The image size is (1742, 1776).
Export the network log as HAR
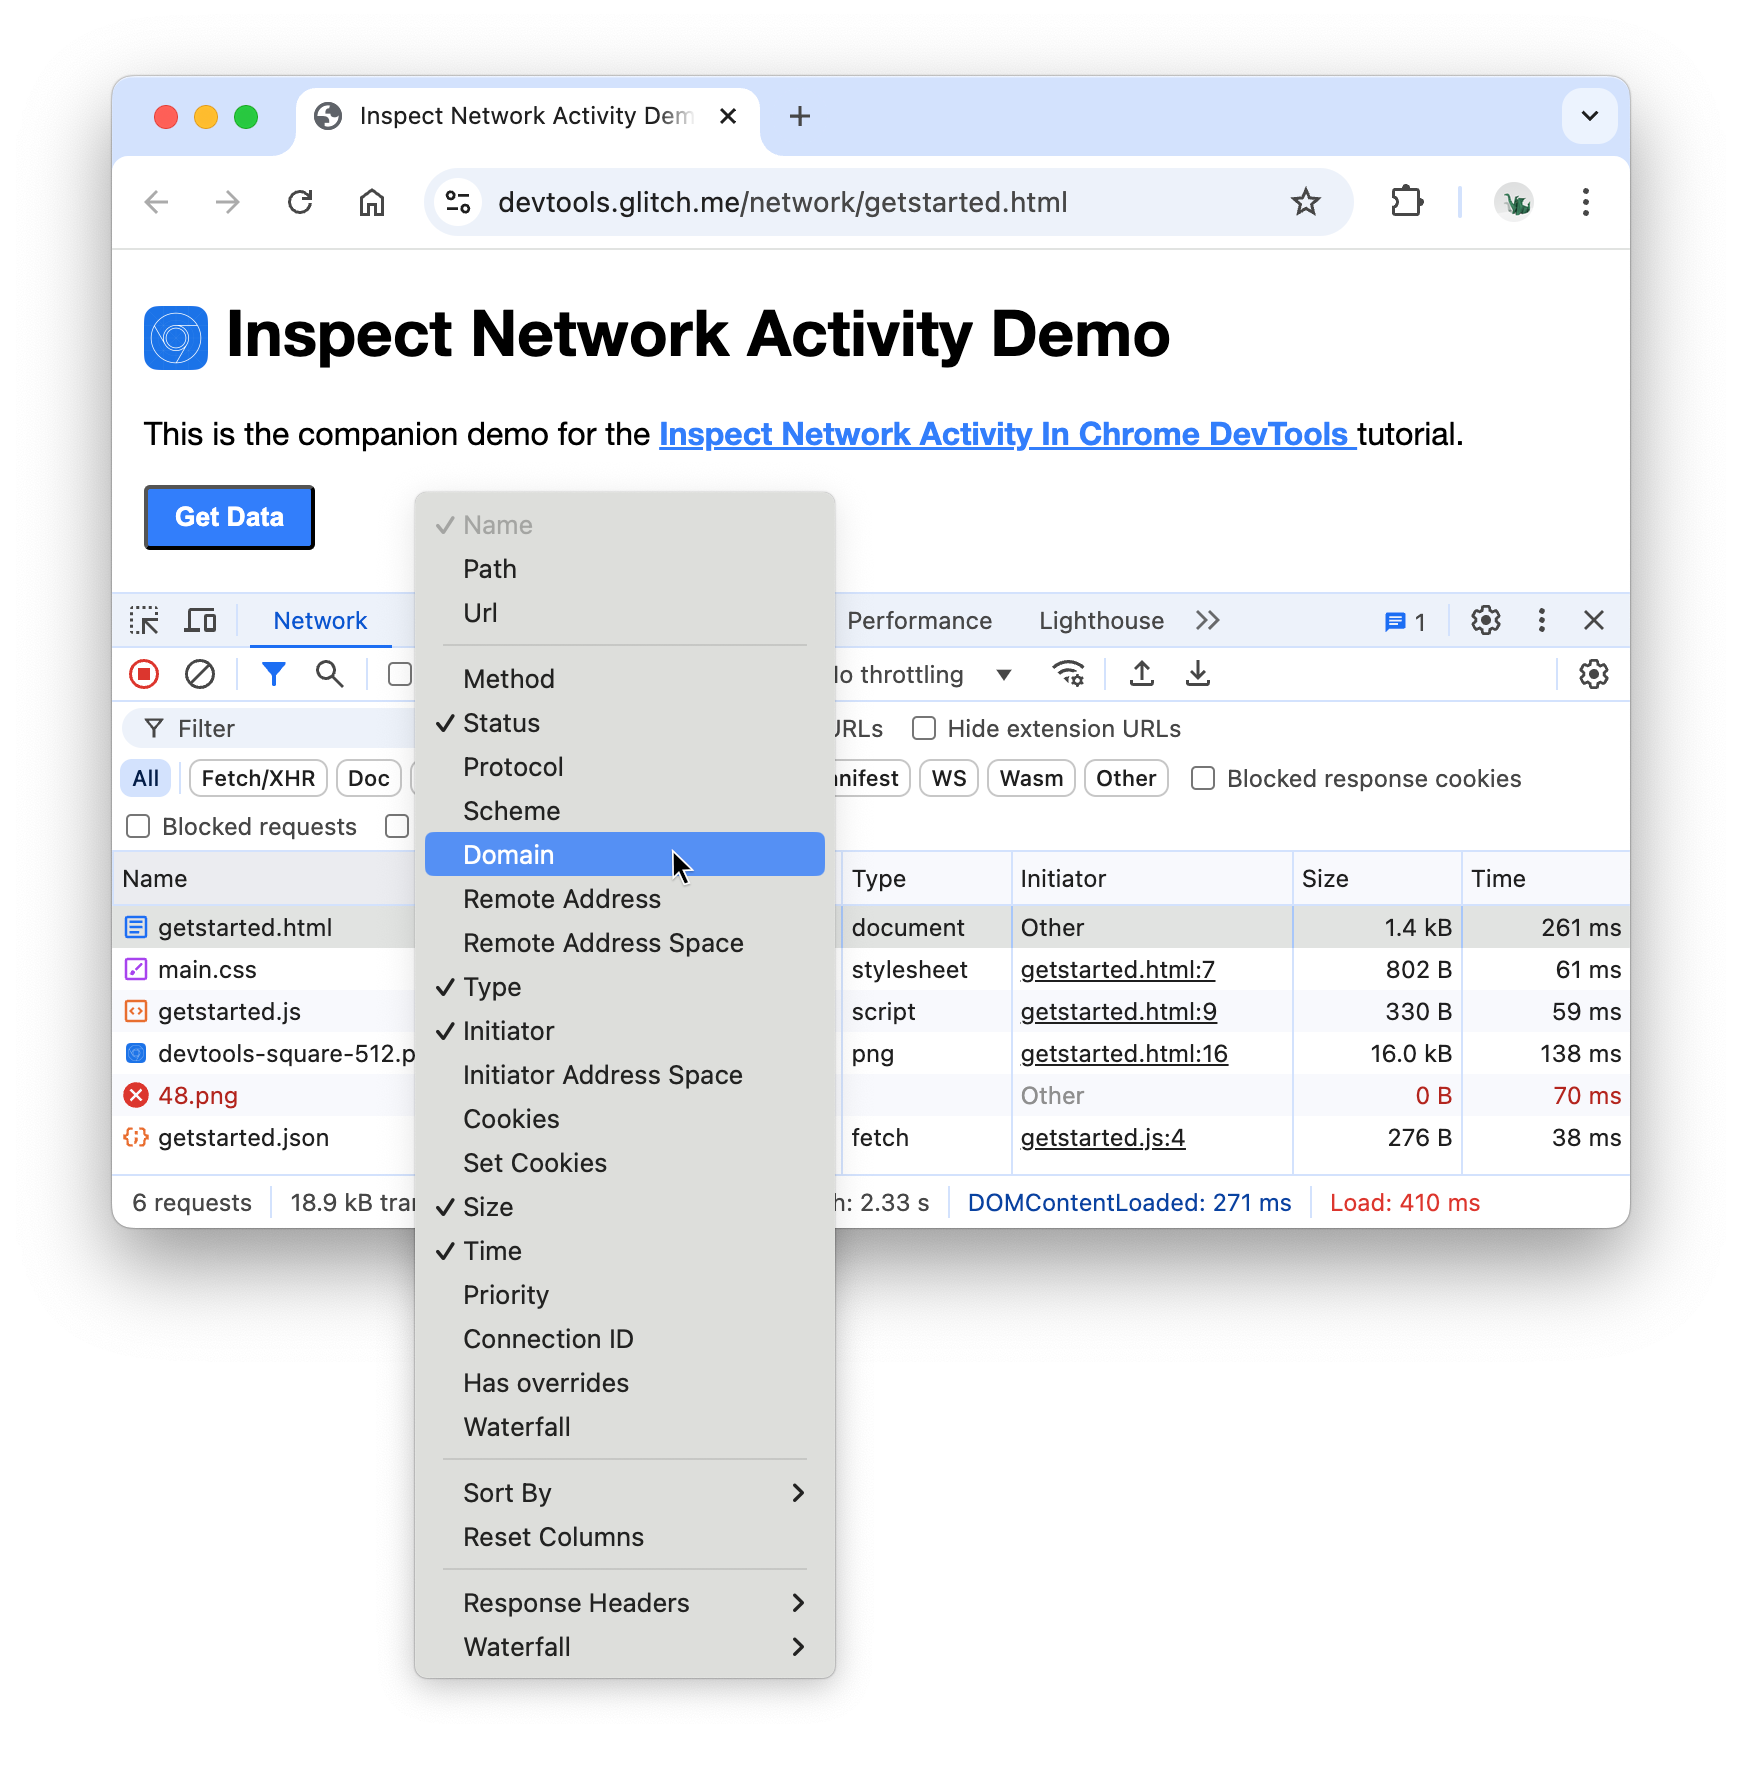point(1197,674)
